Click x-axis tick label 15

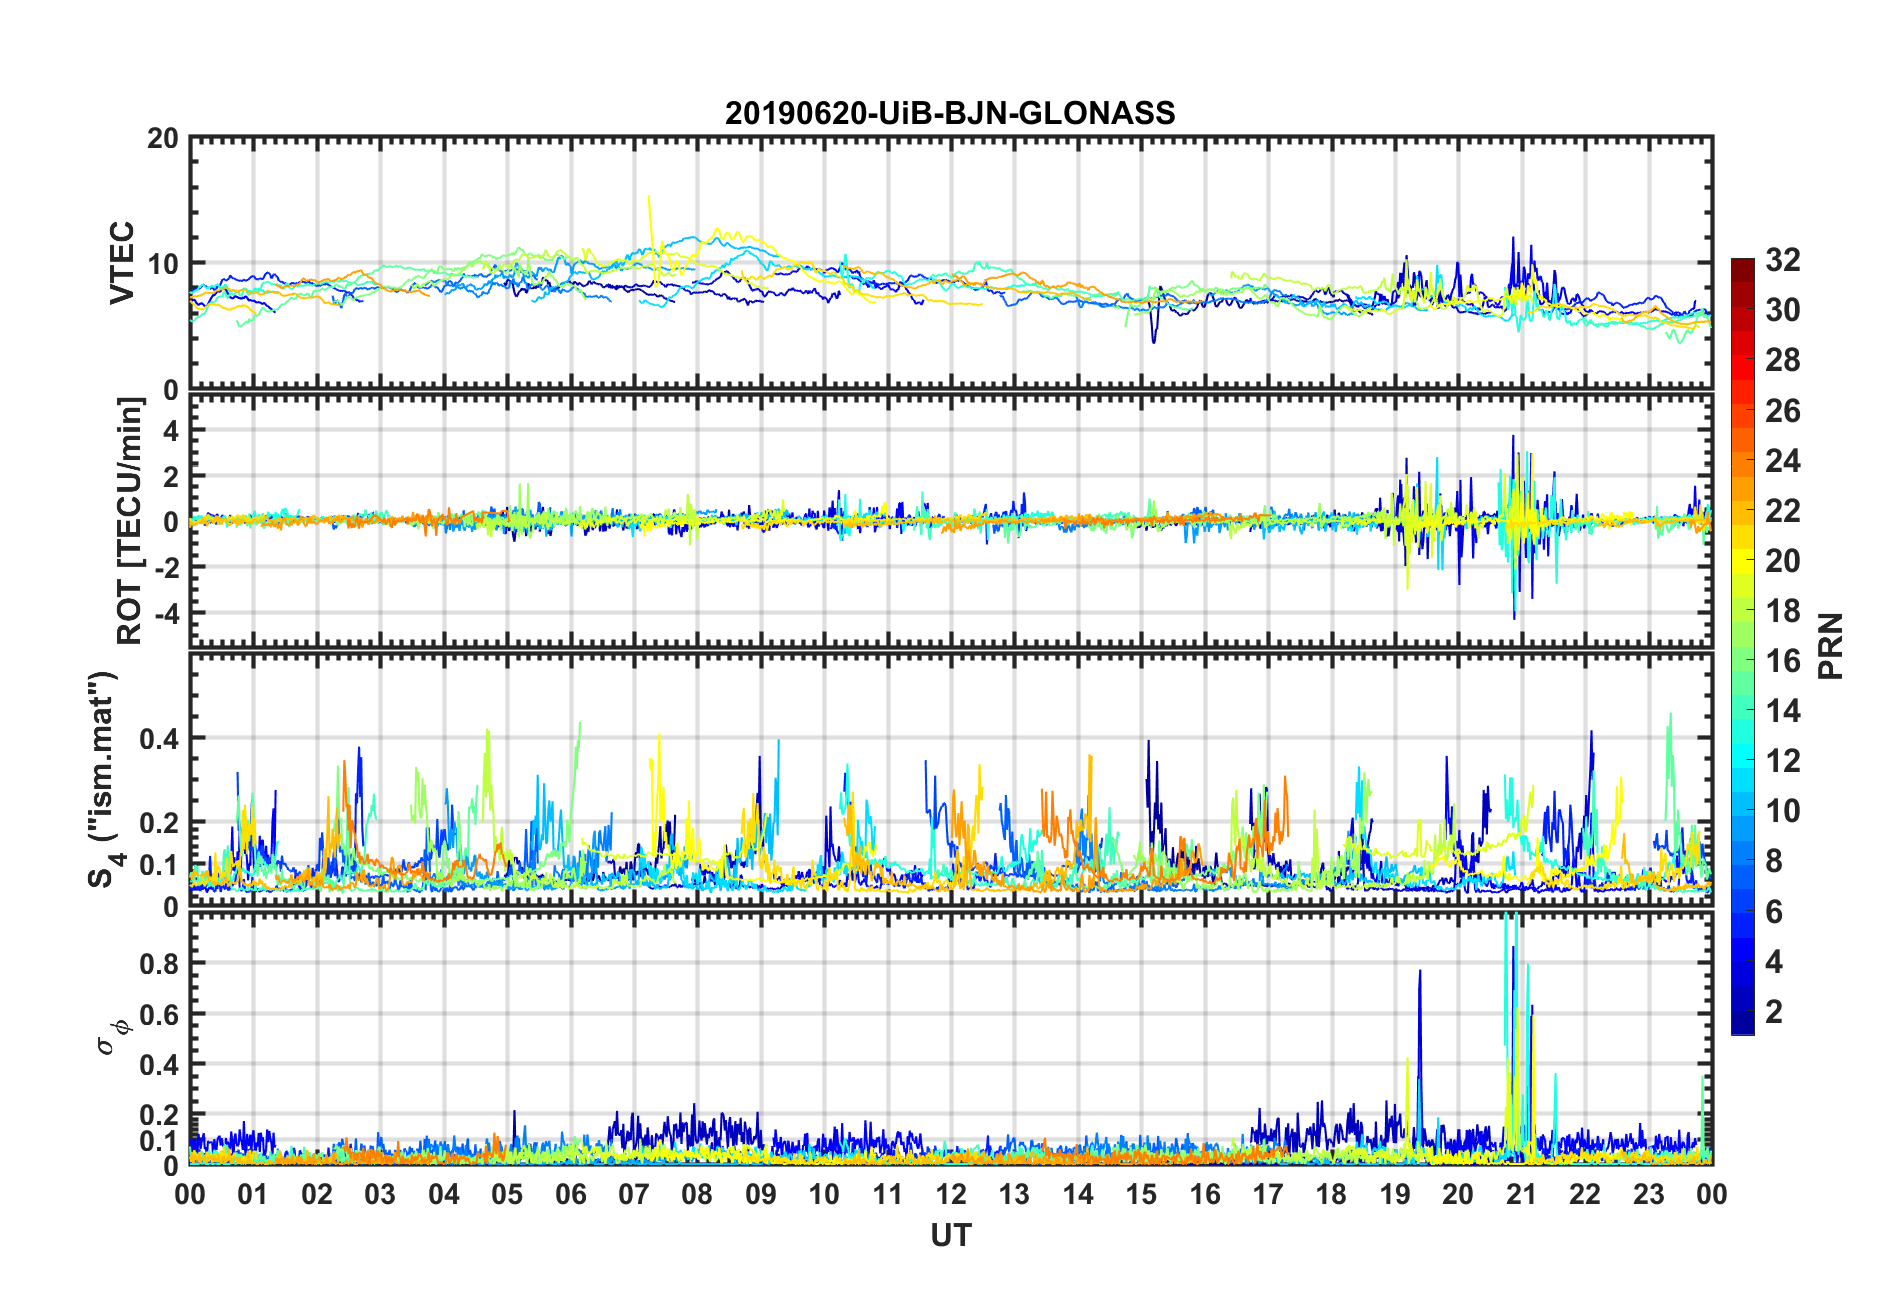[1141, 1194]
